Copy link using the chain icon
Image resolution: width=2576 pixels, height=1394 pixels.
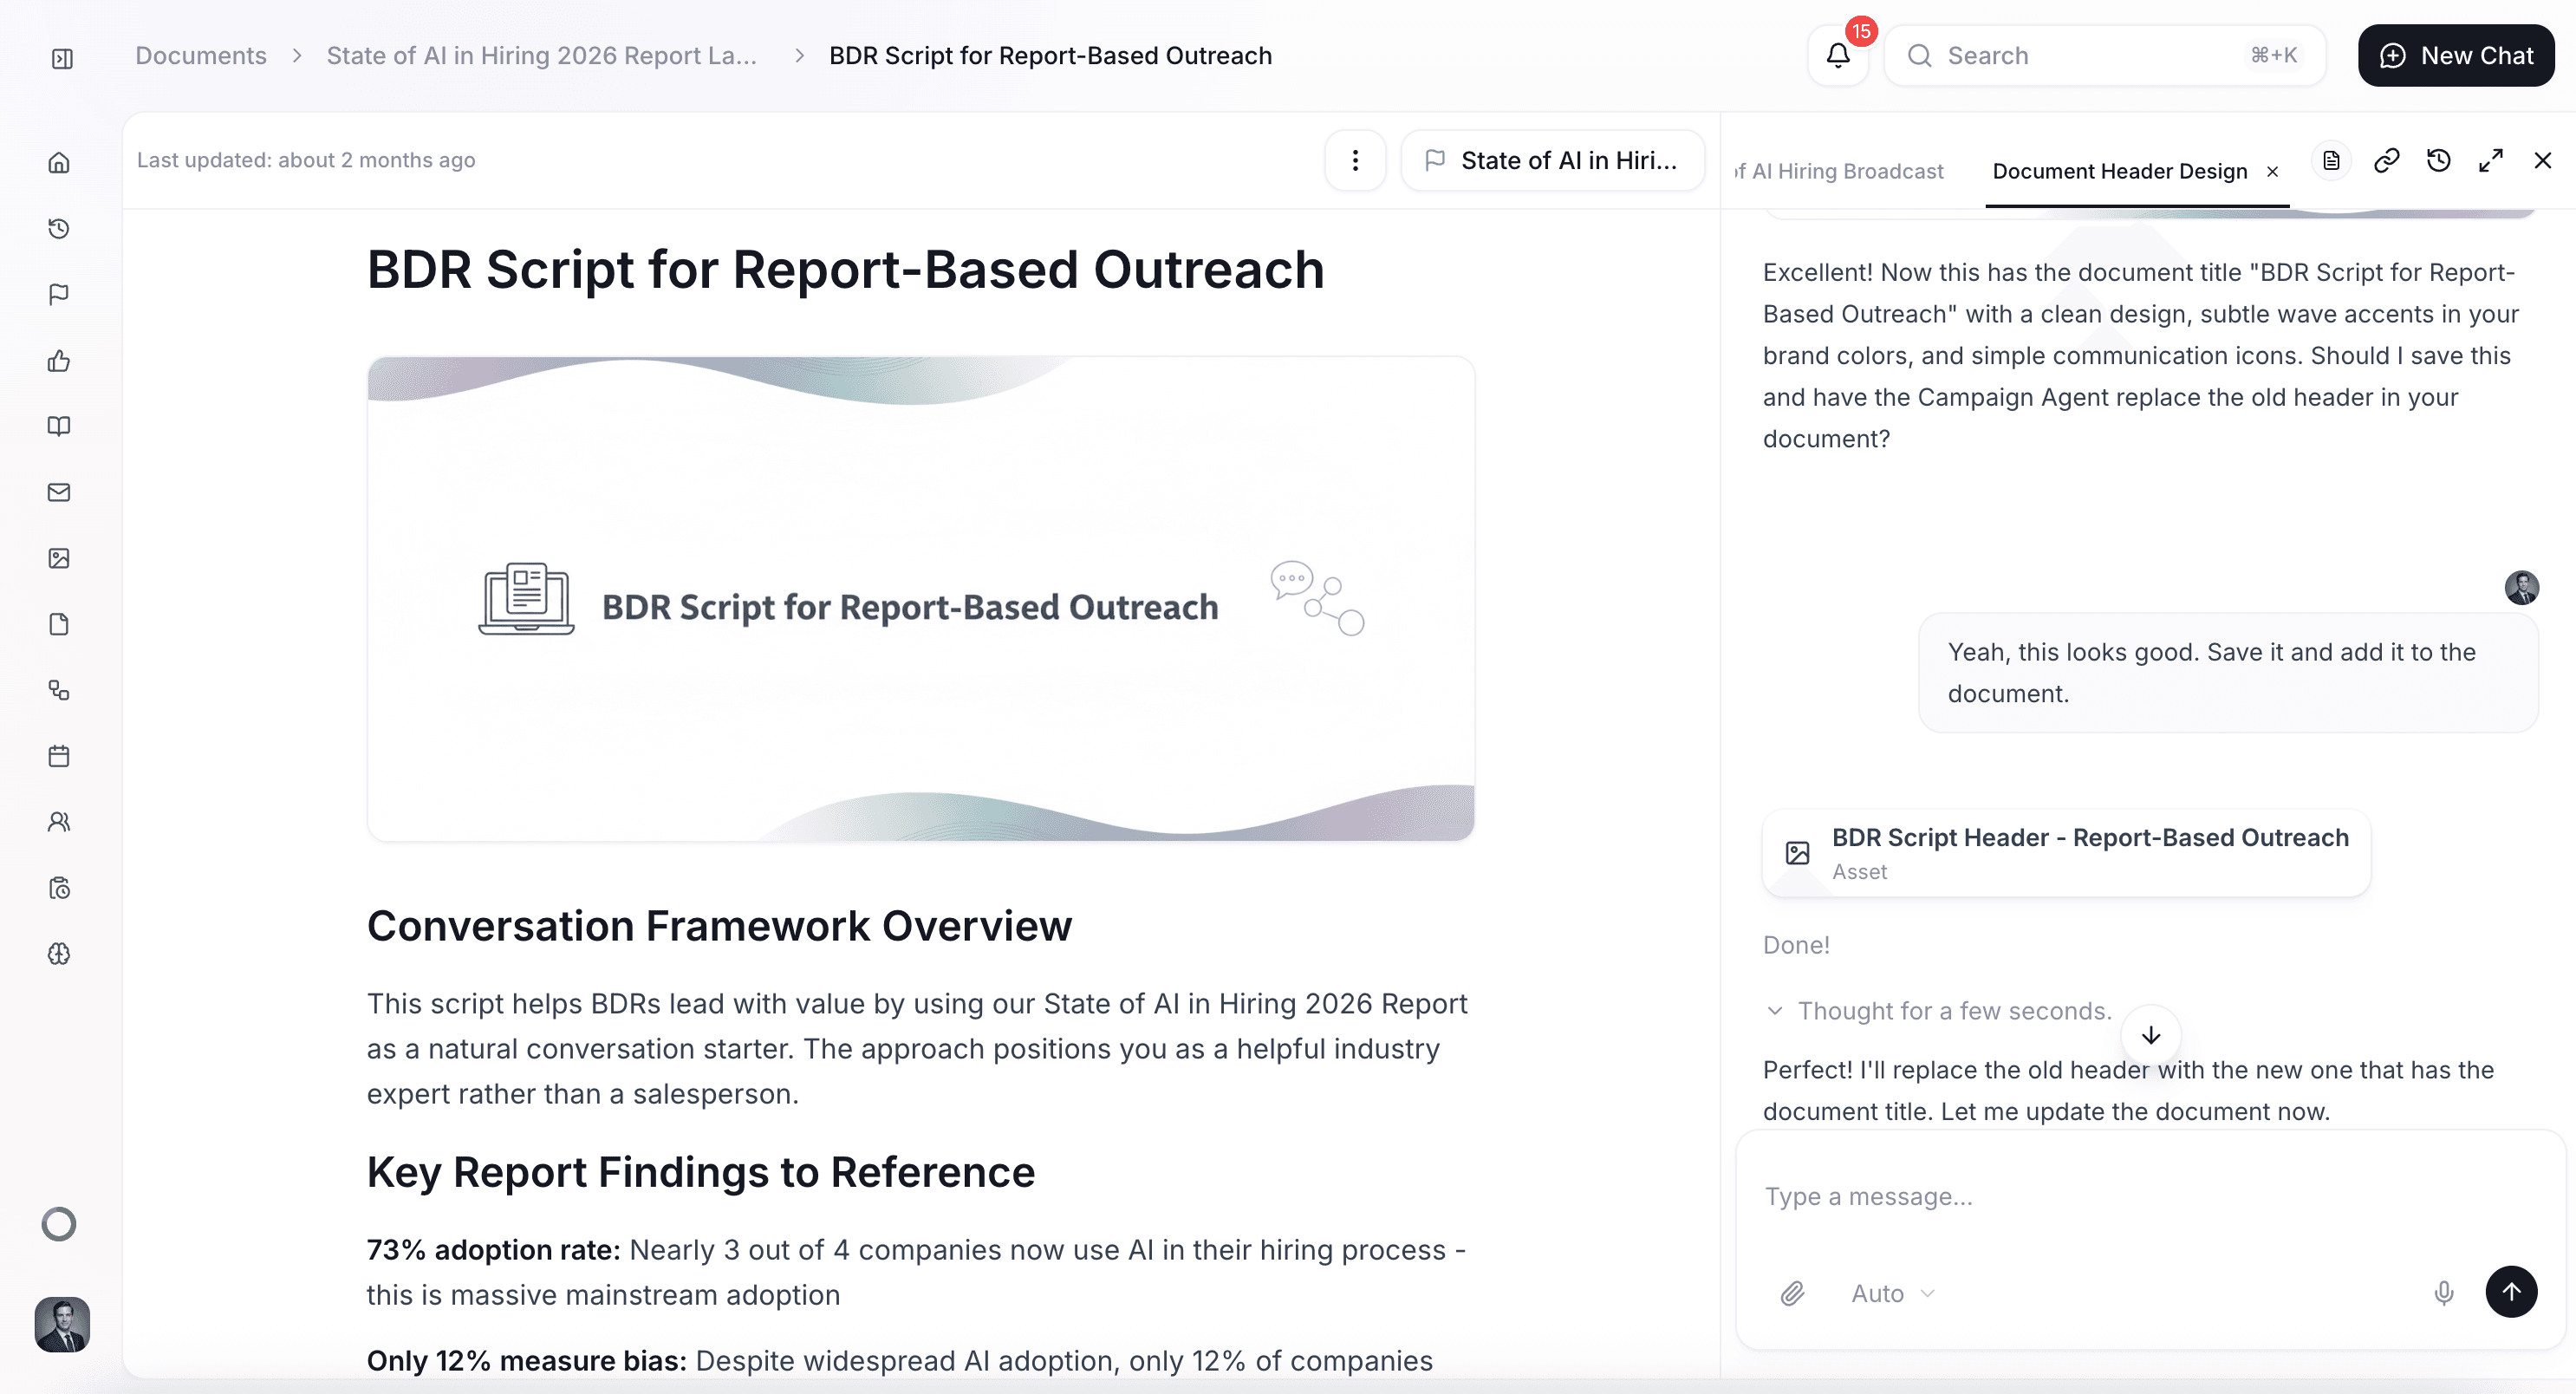(x=2386, y=161)
